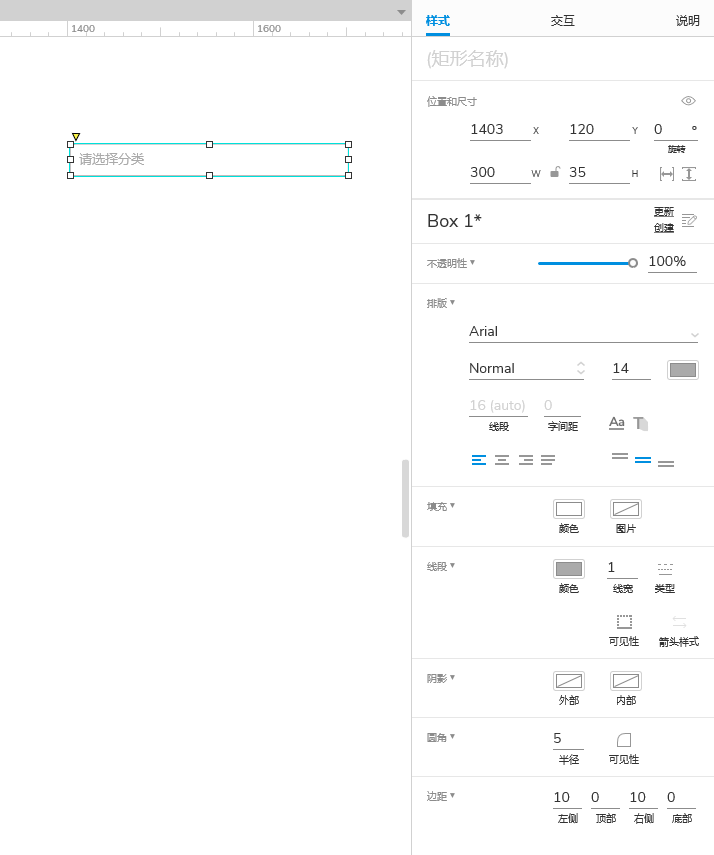This screenshot has width=714, height=855.
Task: Click 更新 to update the style
Action: tap(664, 212)
